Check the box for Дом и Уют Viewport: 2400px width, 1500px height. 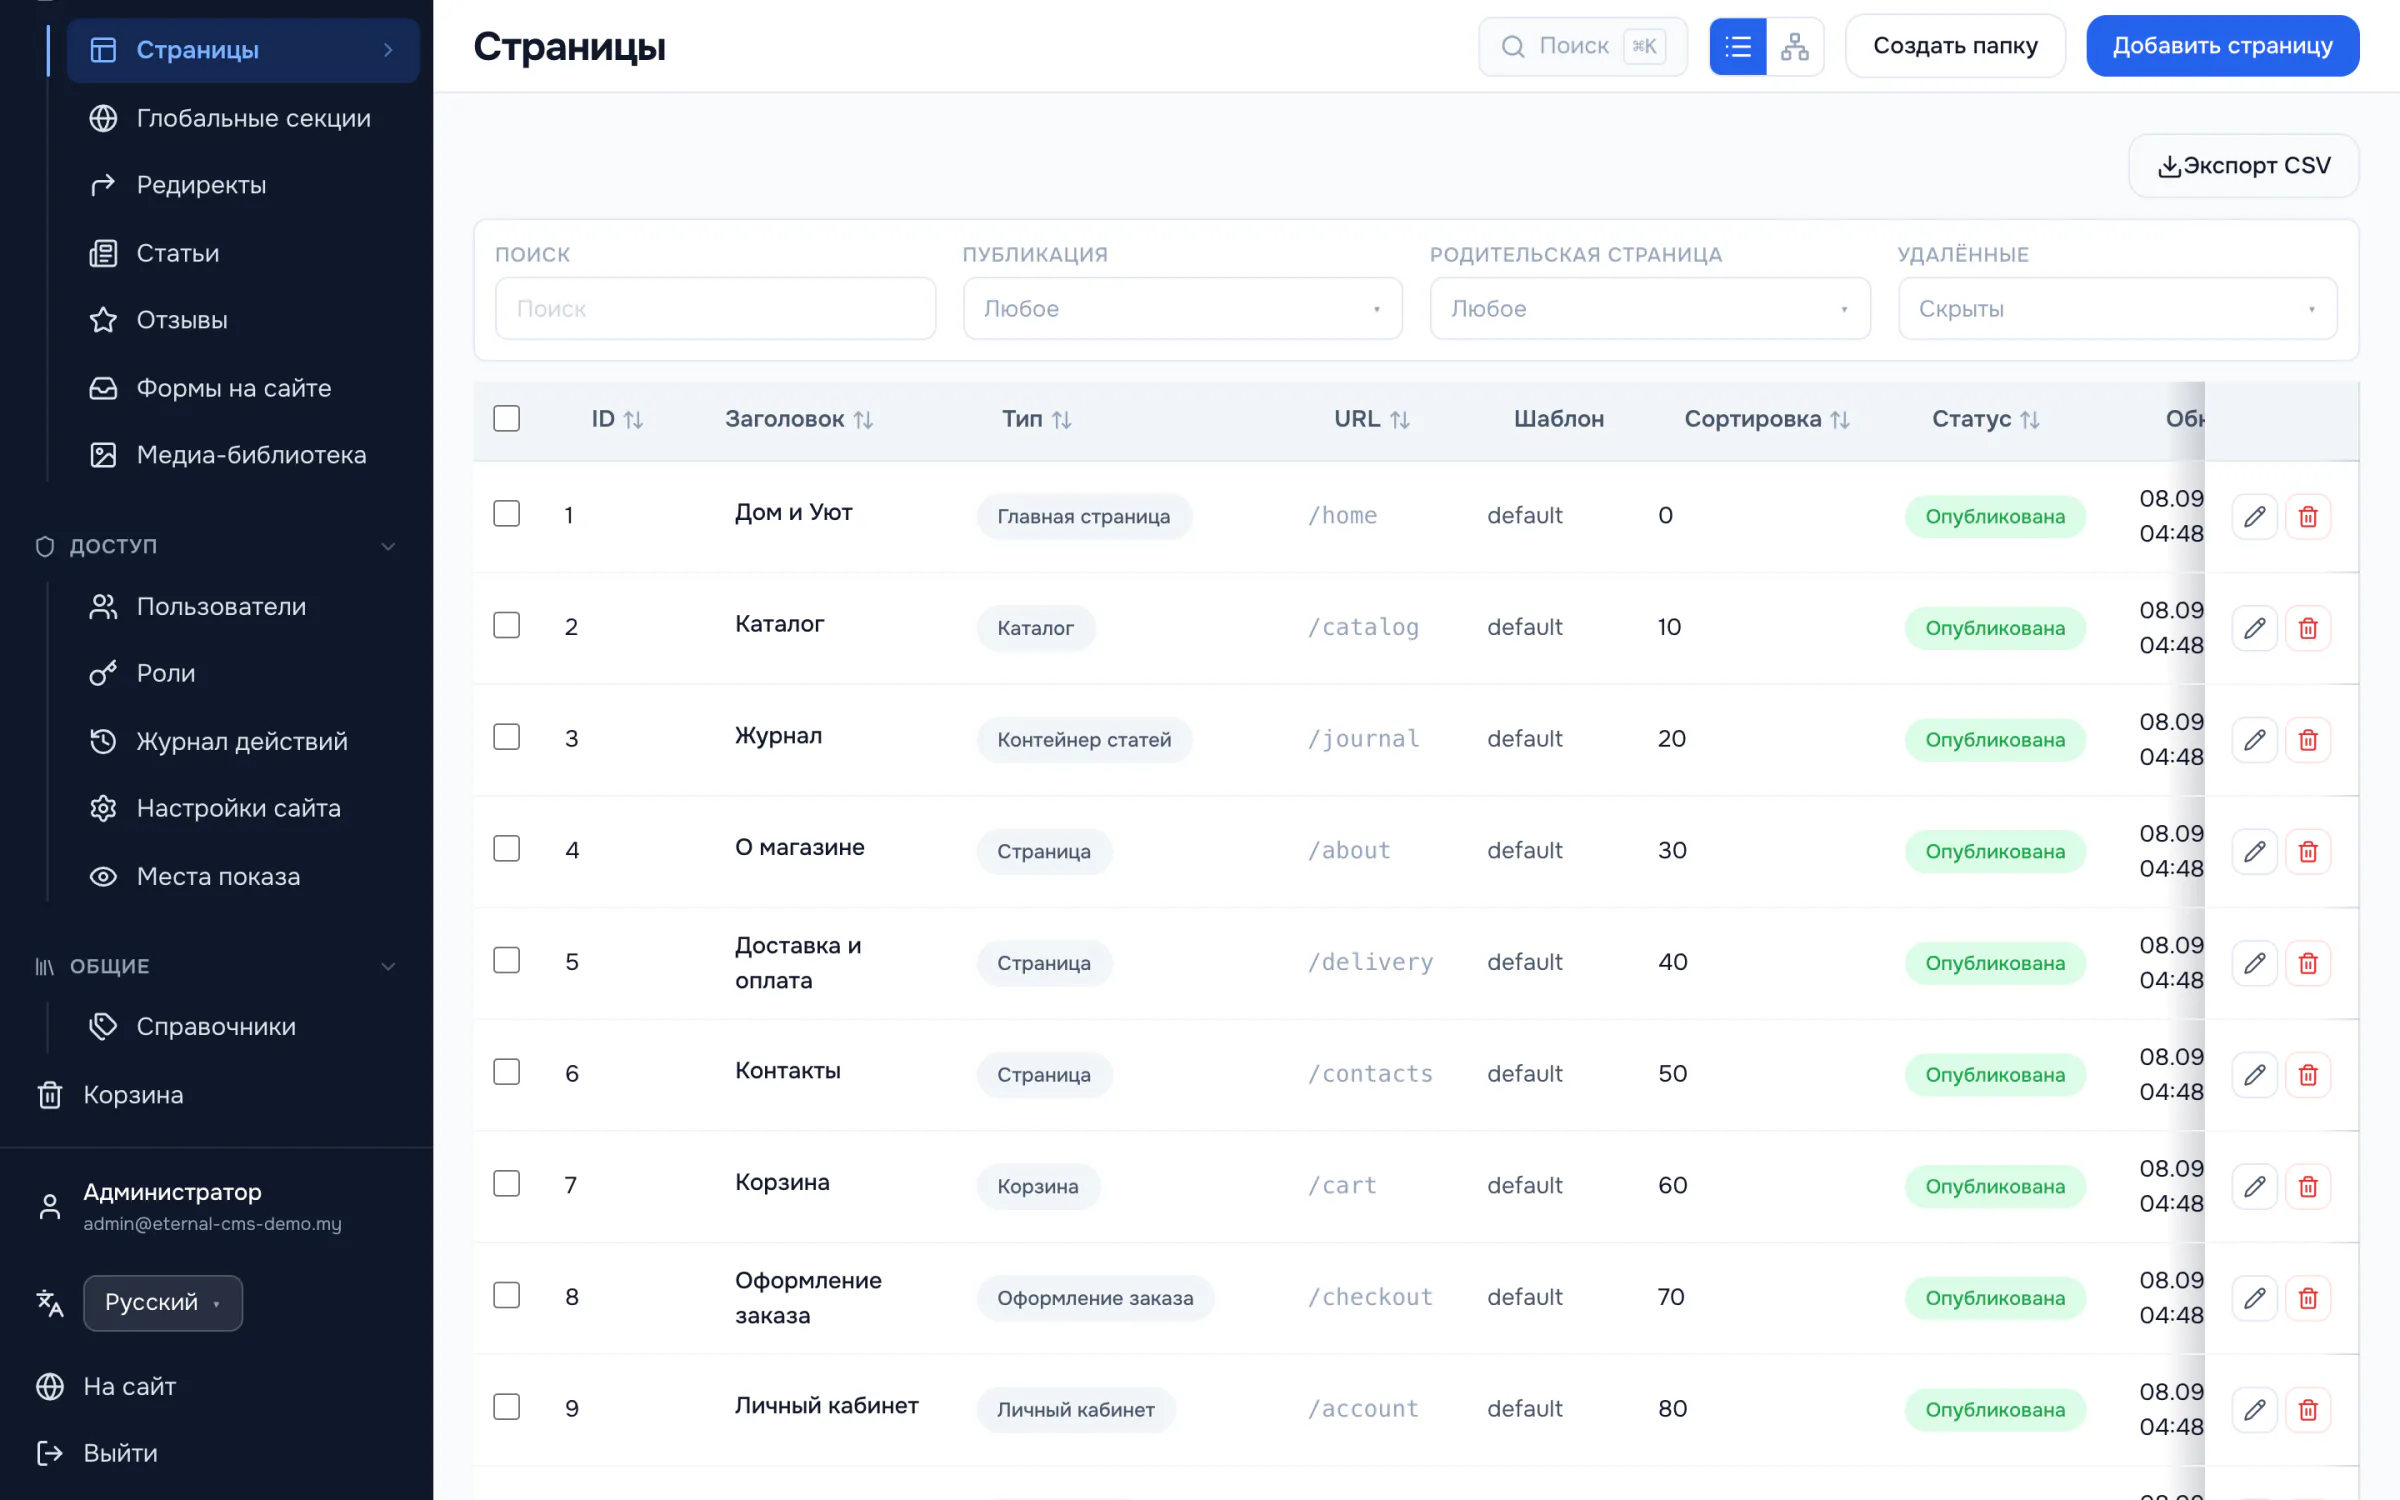[x=507, y=514]
